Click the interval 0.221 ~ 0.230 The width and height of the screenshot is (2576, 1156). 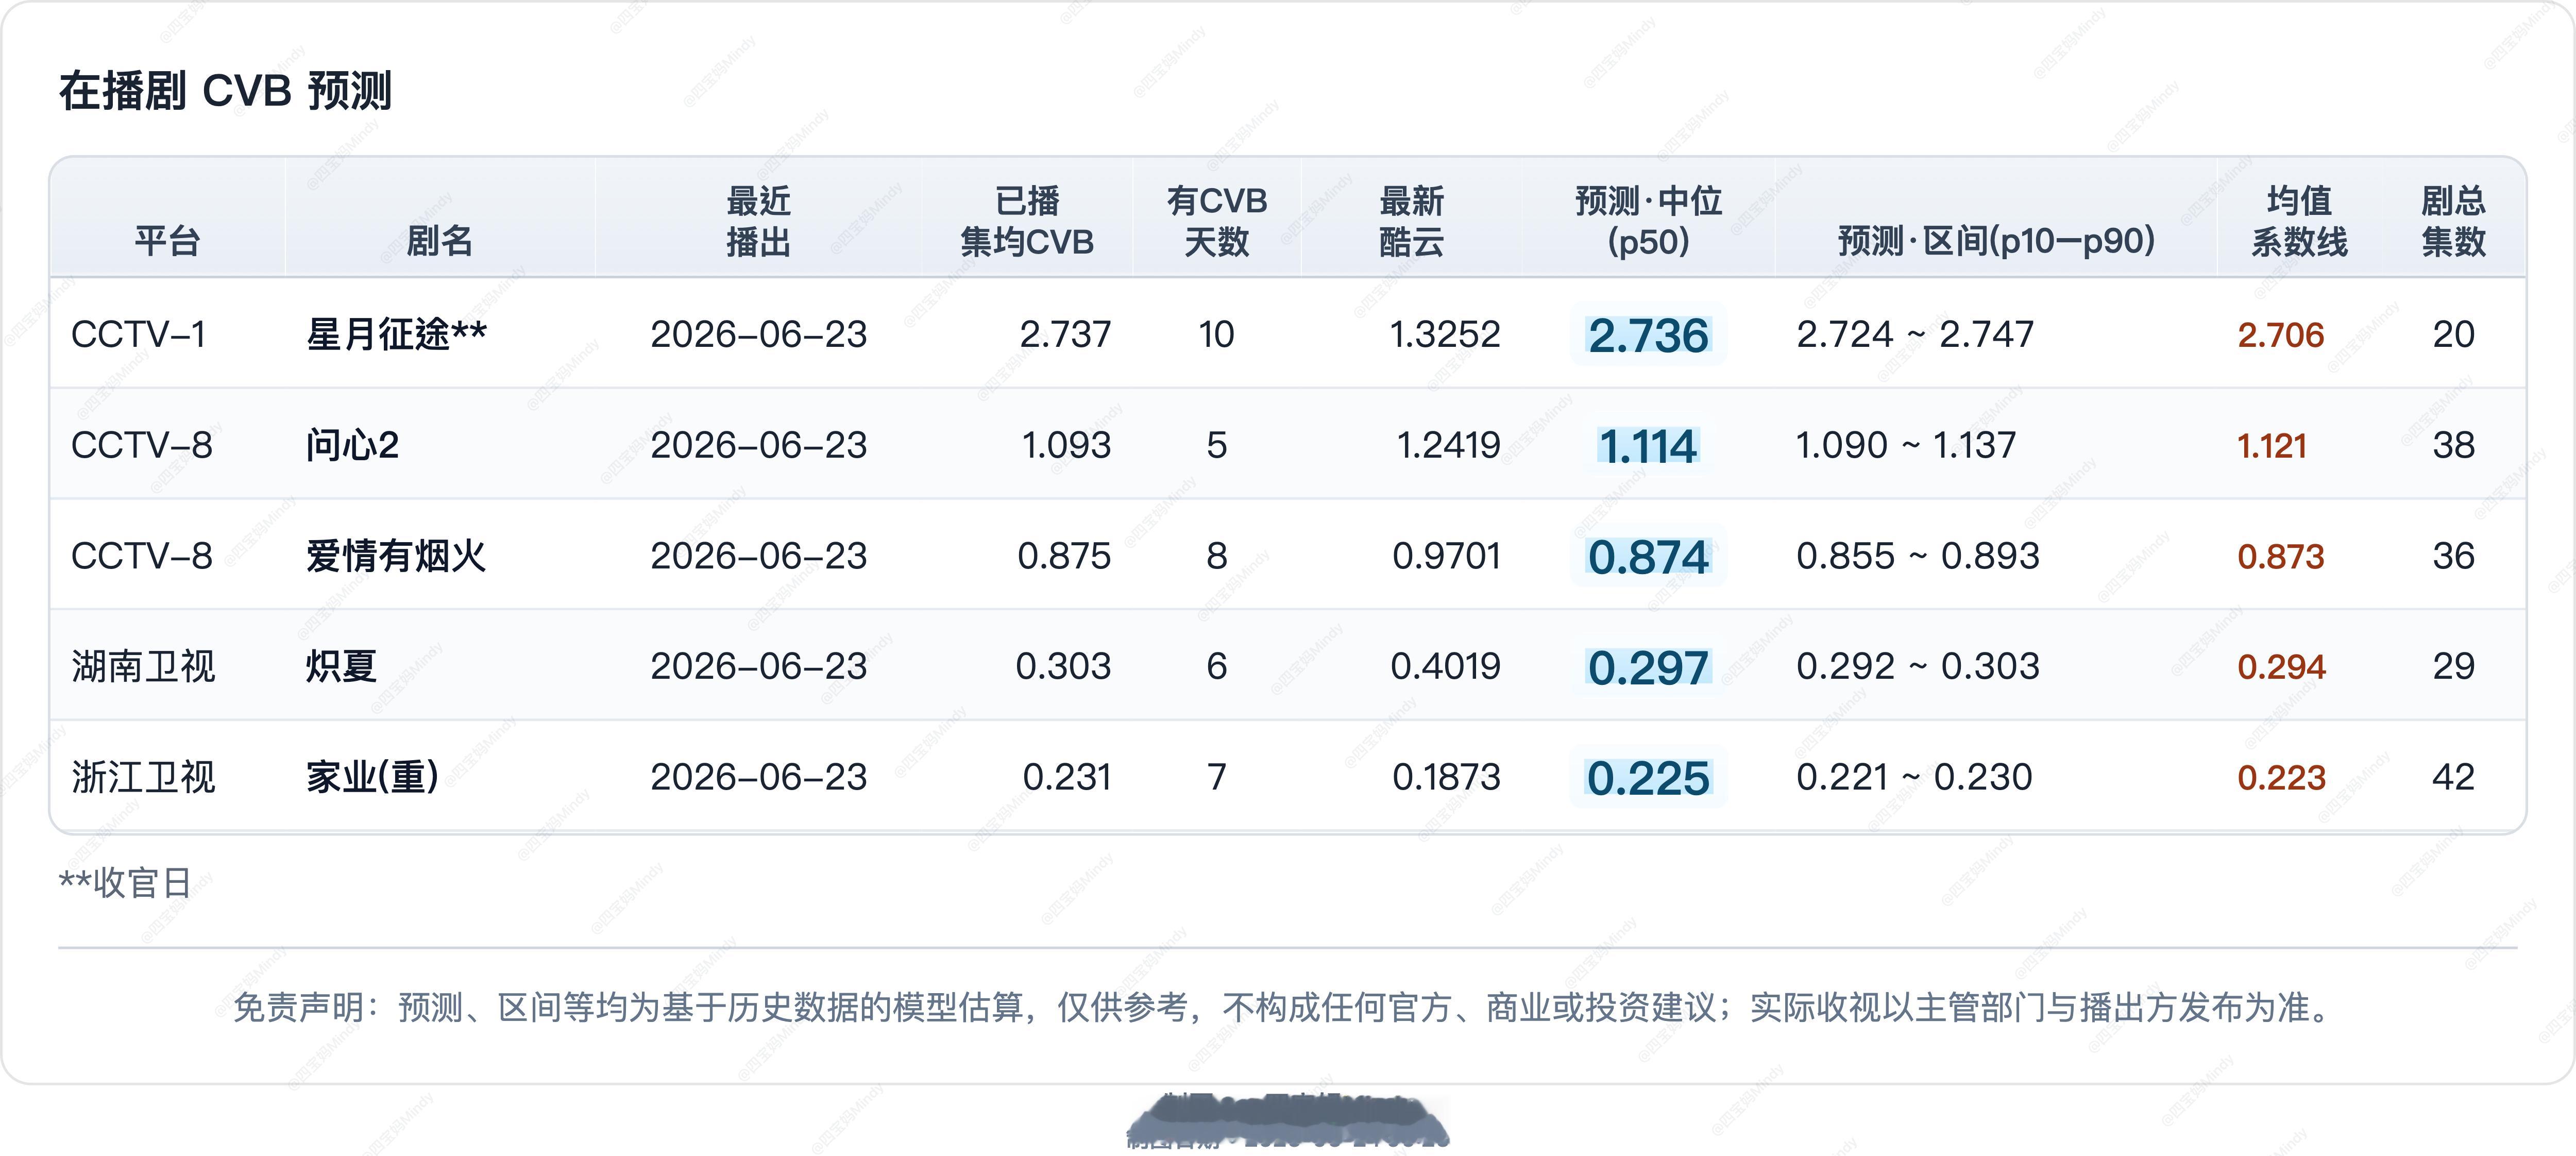1914,777
